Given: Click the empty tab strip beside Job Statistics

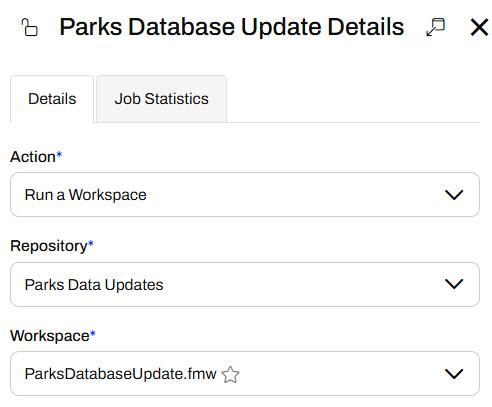Looking at the screenshot, I should (353, 99).
